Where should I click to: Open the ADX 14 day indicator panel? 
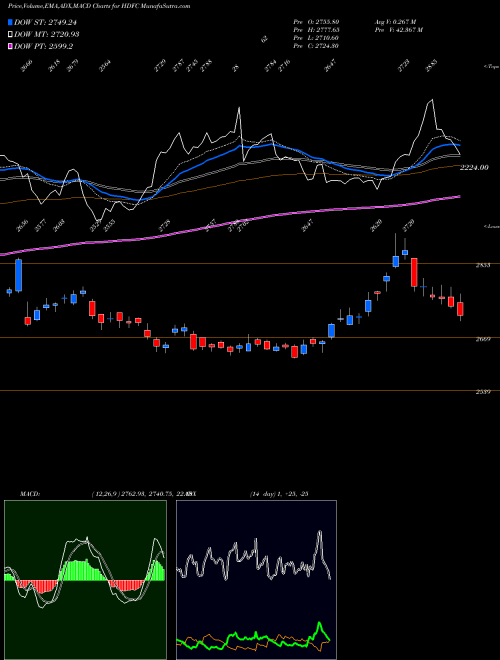coord(256,580)
